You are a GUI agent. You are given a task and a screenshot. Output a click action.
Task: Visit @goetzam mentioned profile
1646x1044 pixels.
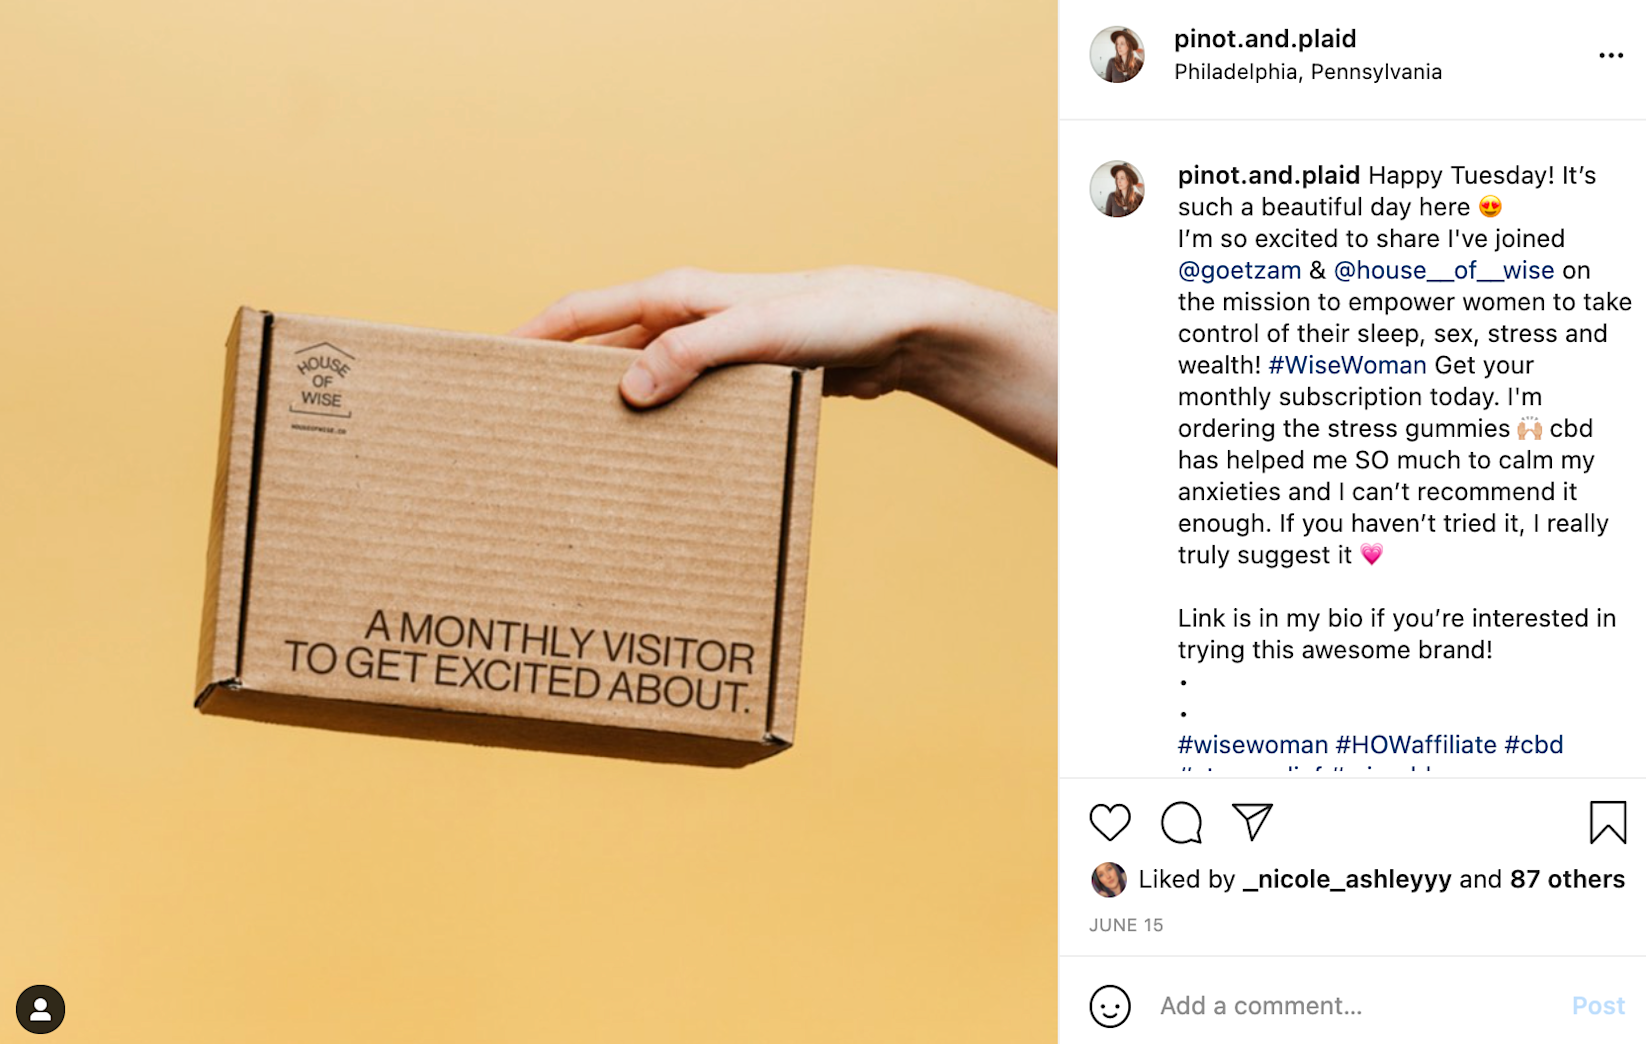coord(1239,270)
